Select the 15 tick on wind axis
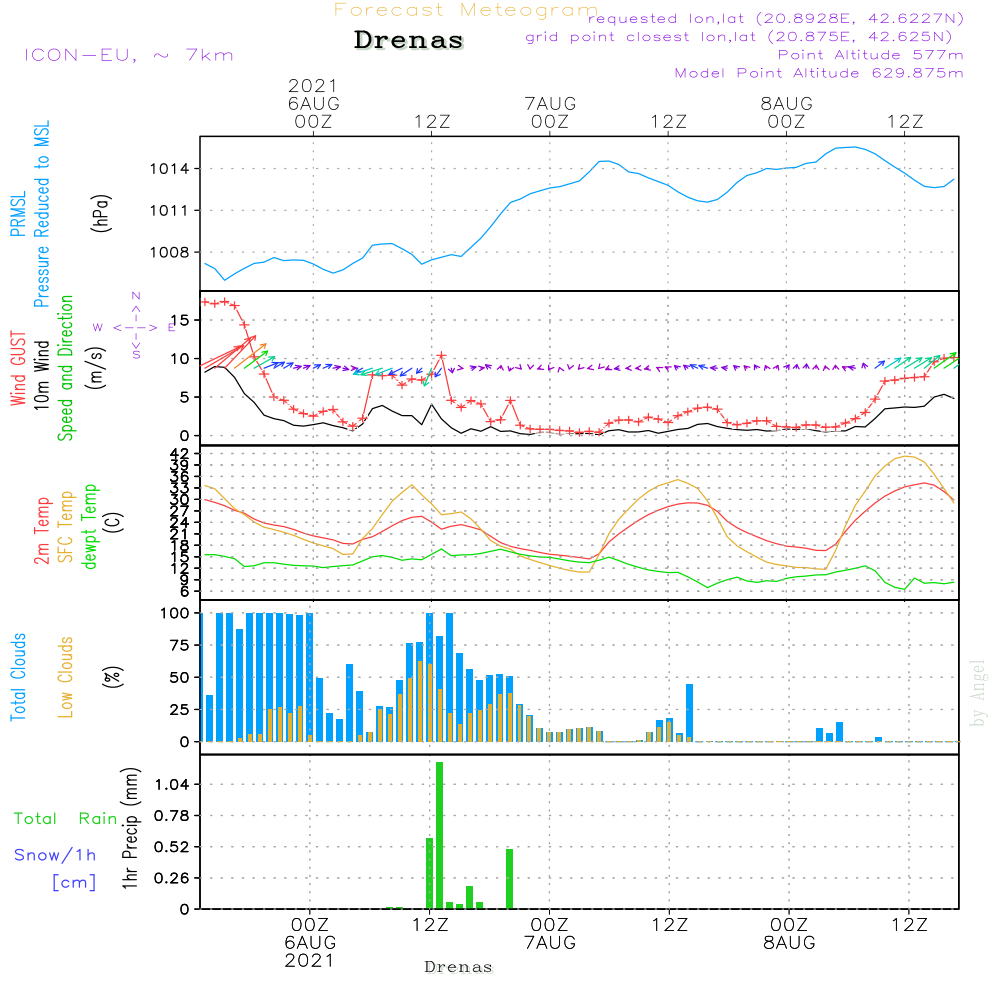The height and width of the screenshot is (1000, 1000). [180, 320]
